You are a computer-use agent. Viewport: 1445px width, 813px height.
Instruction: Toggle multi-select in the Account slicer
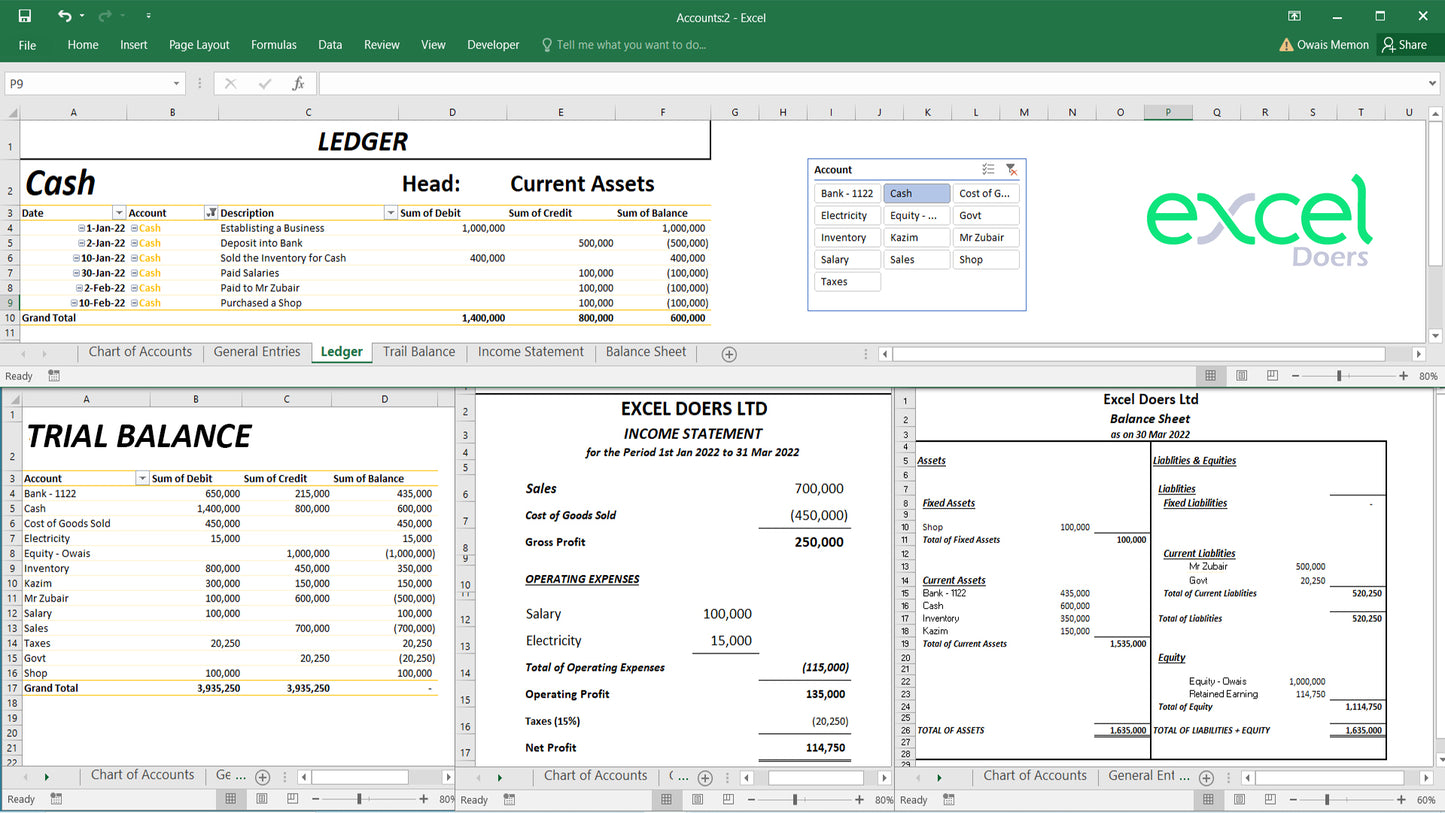(987, 170)
